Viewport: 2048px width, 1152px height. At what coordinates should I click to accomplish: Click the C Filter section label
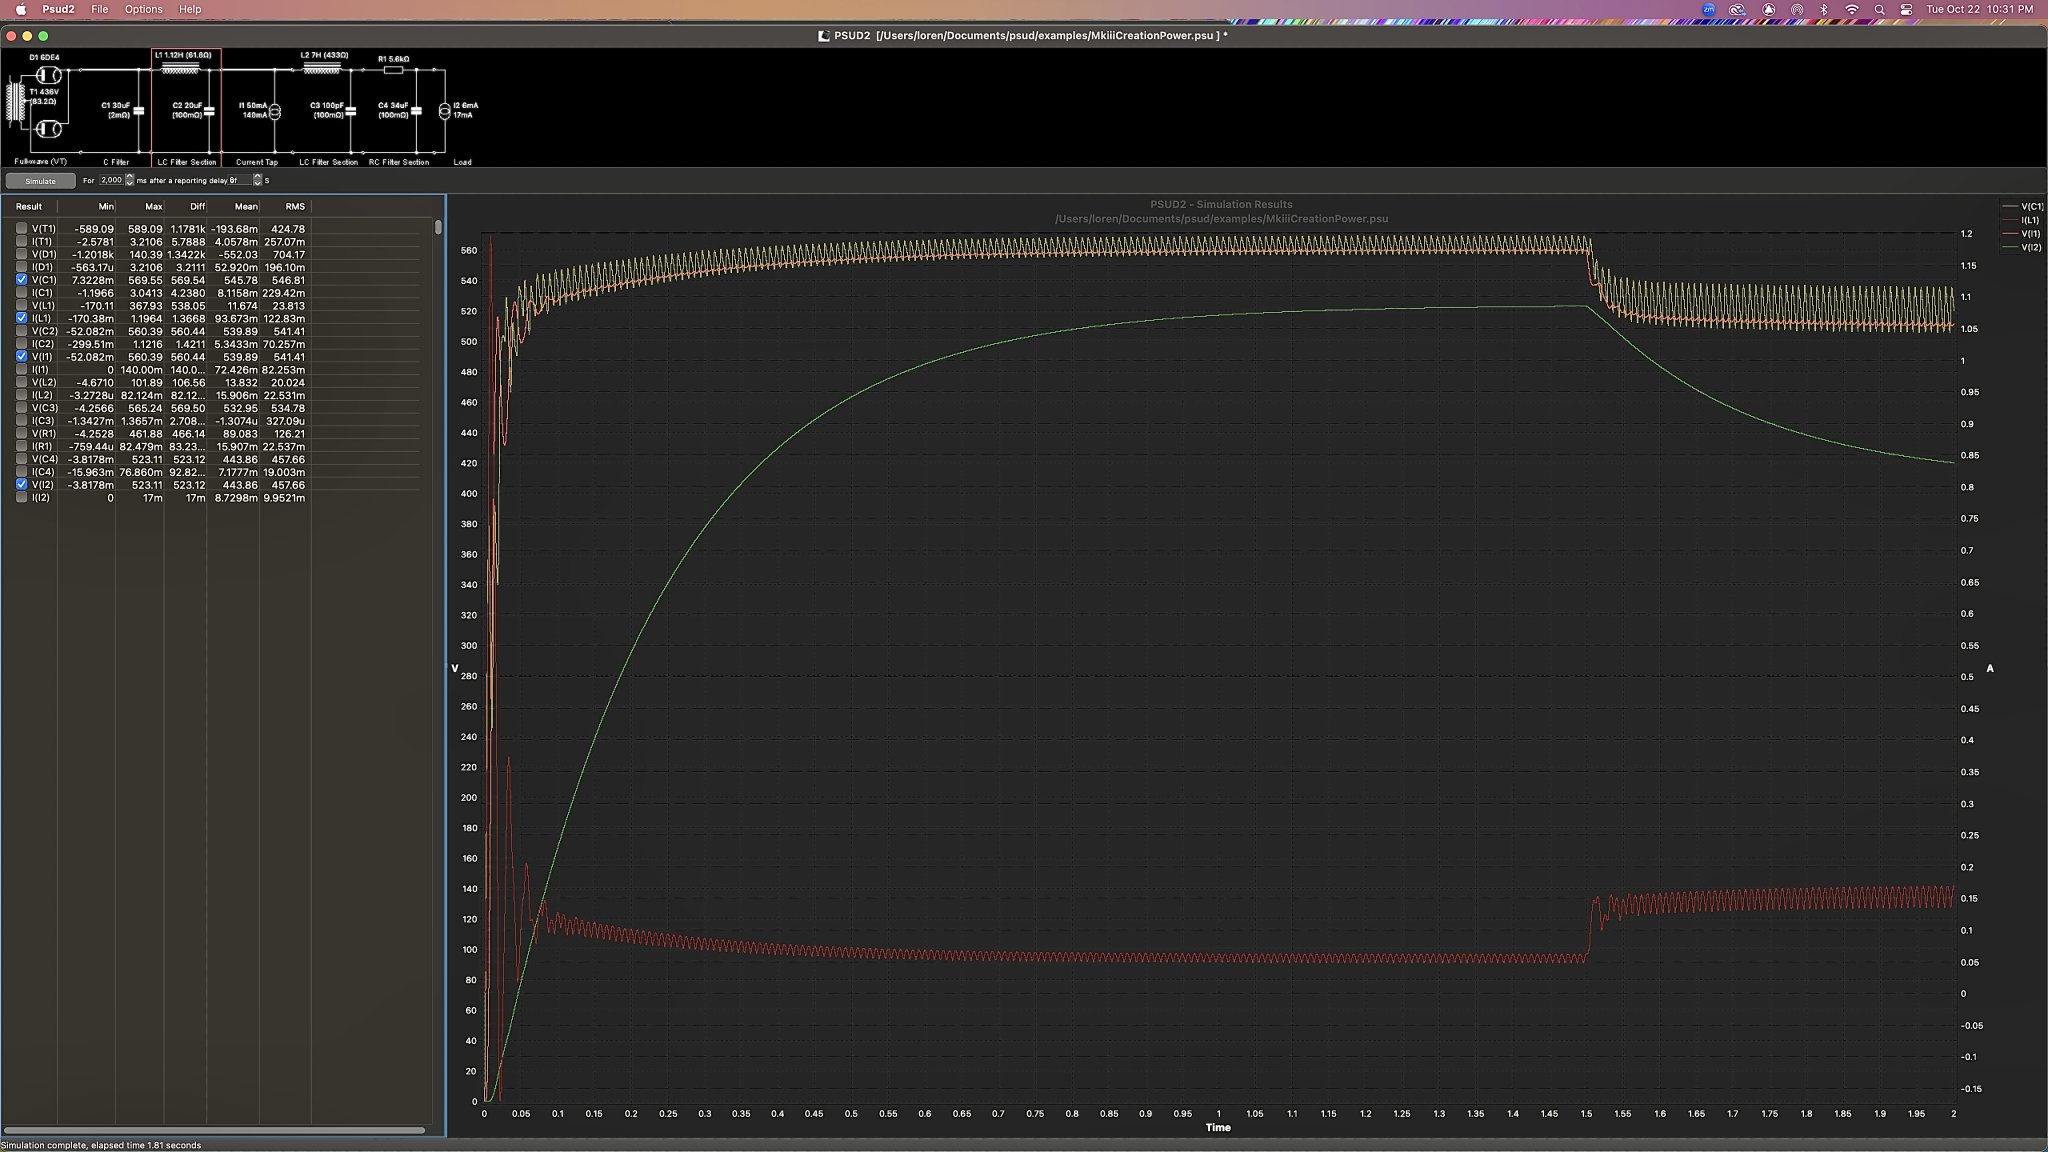[116, 162]
